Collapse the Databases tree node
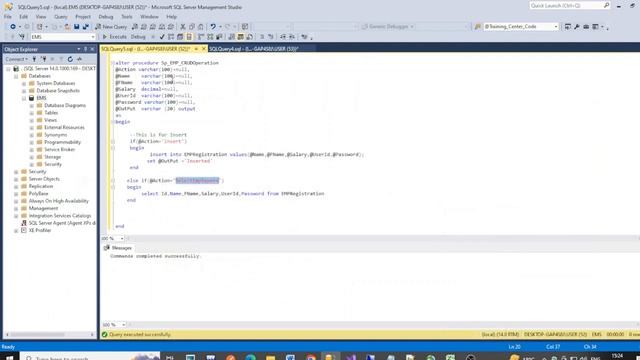 pyautogui.click(x=16, y=76)
